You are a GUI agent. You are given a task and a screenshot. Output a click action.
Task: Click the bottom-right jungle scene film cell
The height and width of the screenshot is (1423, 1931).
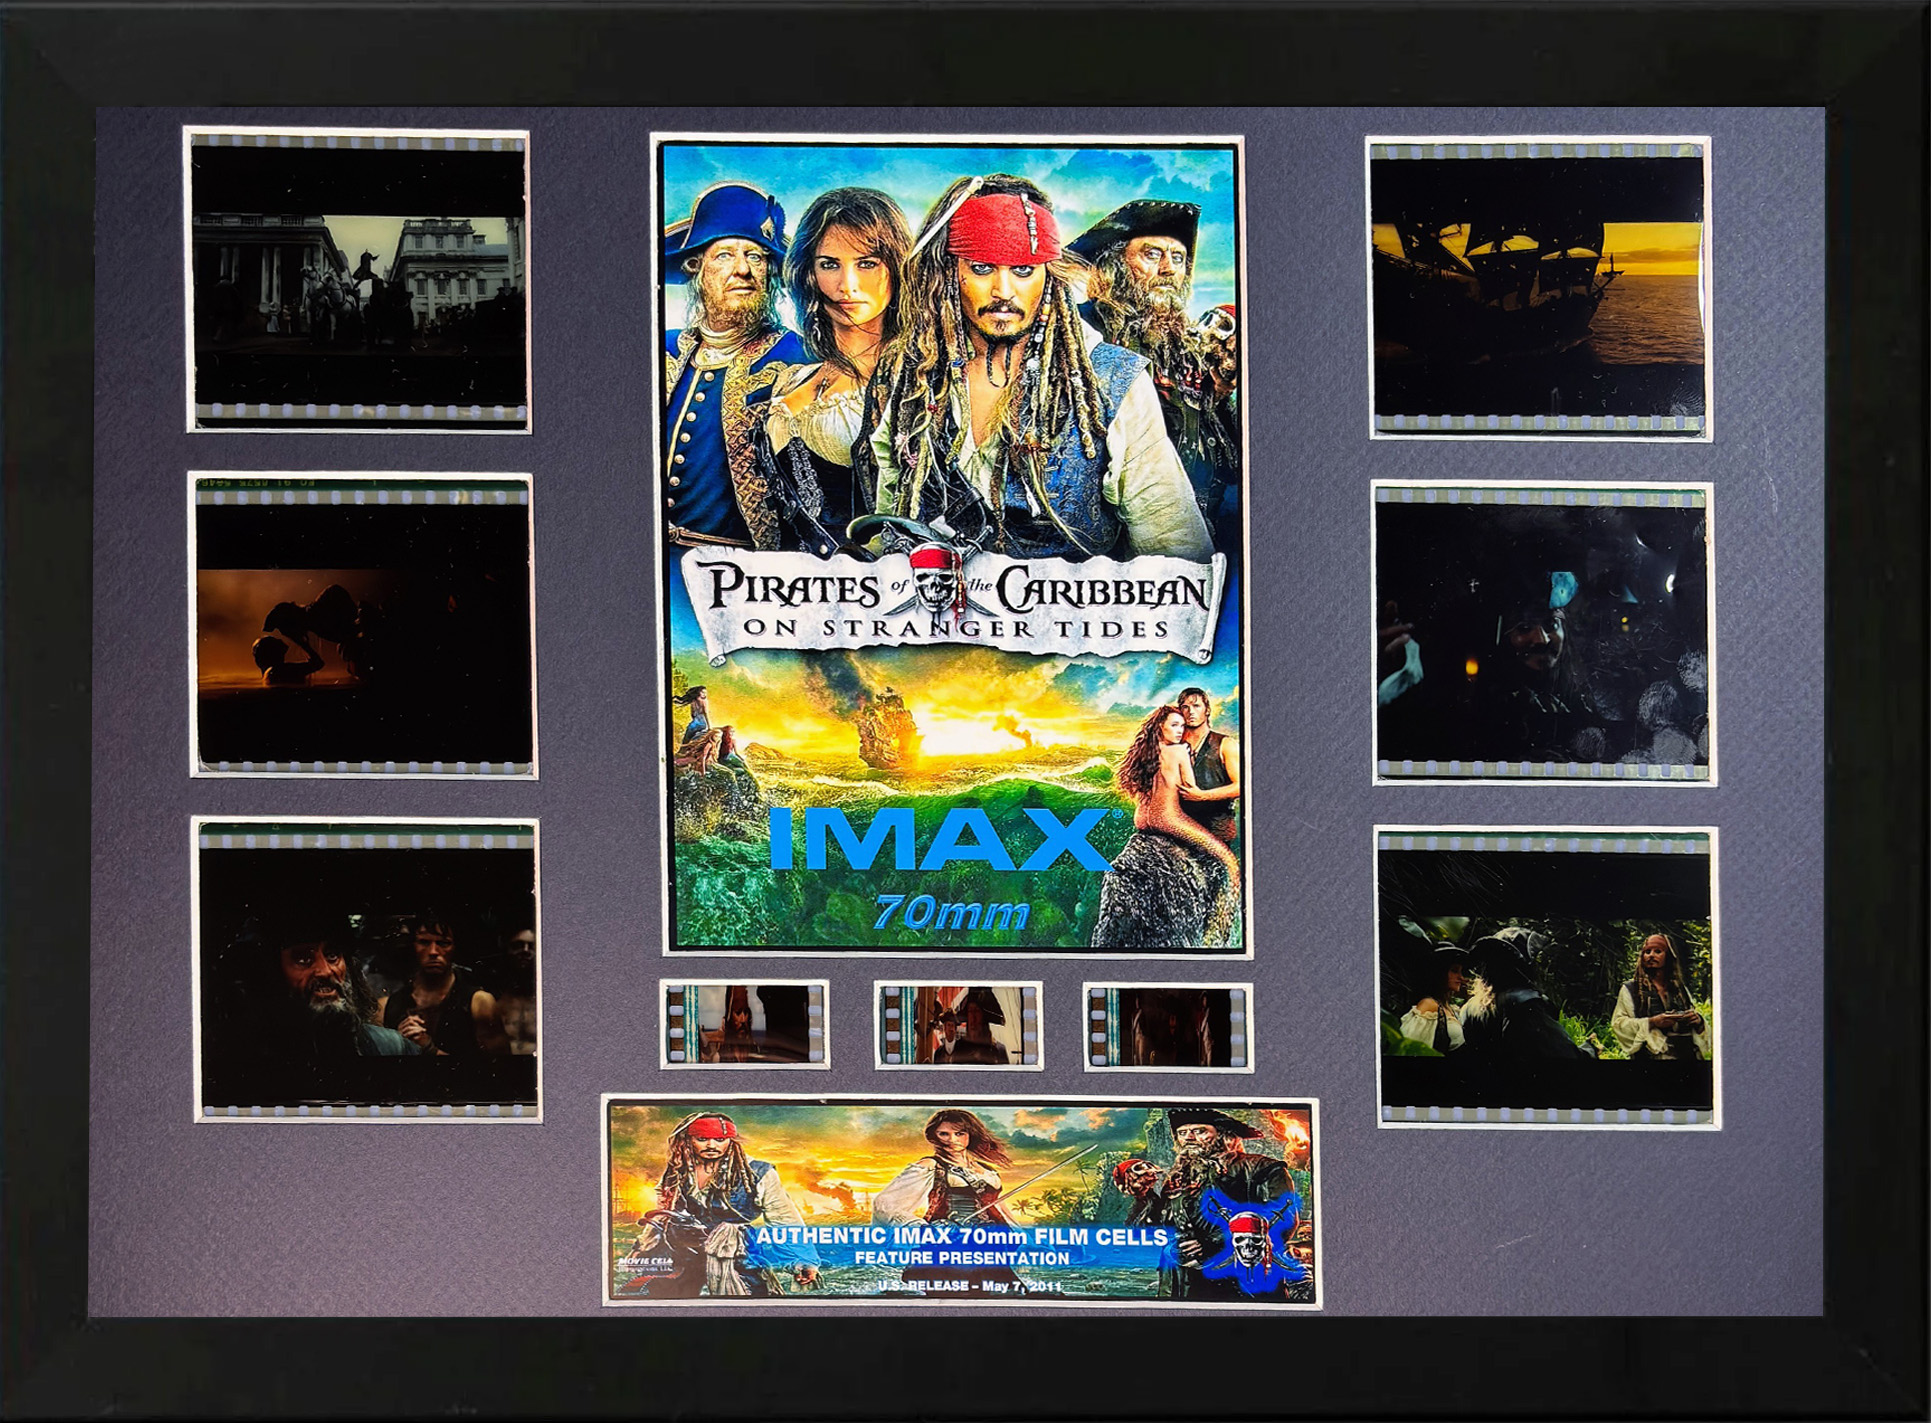[1546, 977]
